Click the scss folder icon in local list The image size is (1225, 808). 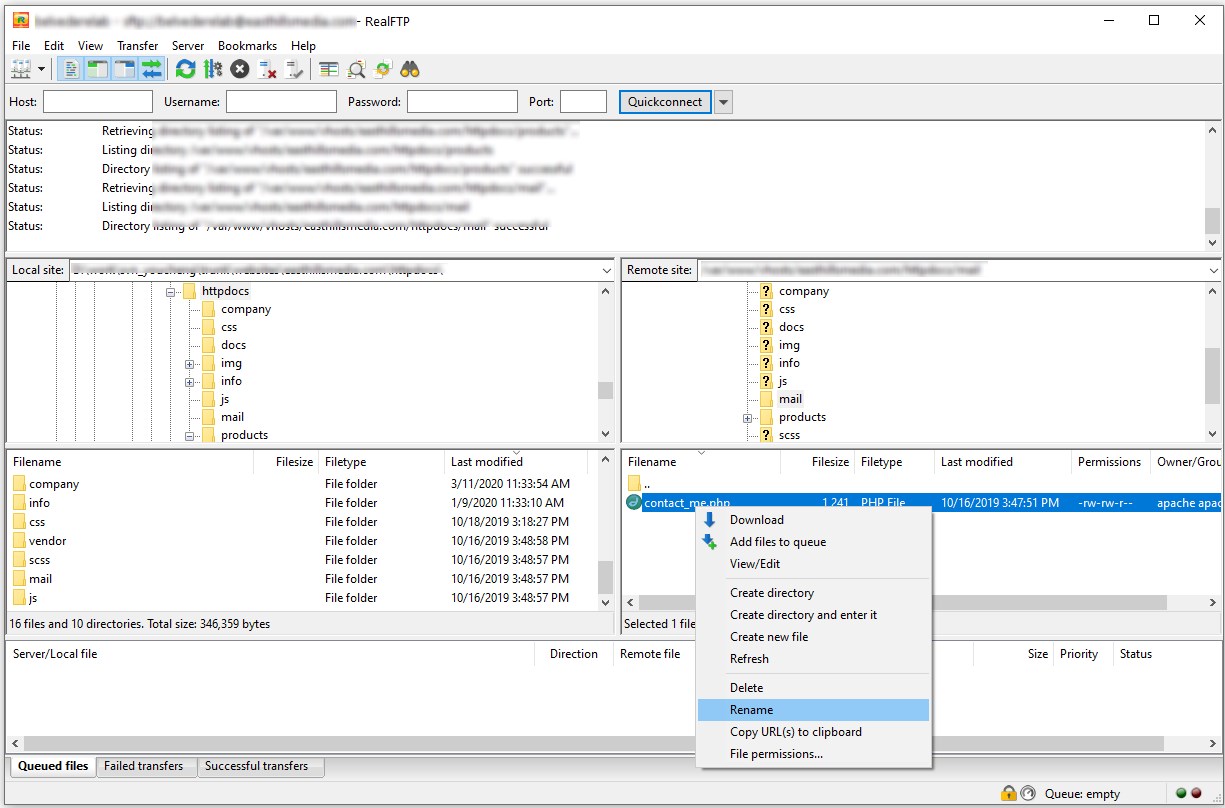point(20,559)
